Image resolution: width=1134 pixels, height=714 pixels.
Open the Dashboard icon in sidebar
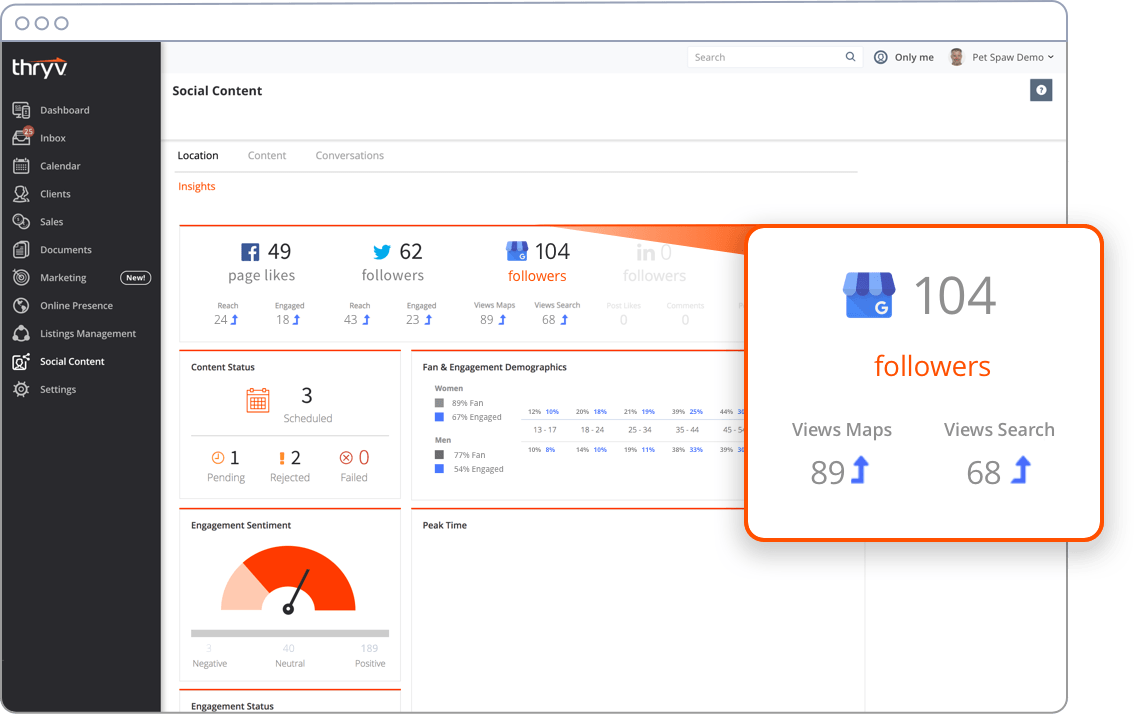(x=21, y=110)
